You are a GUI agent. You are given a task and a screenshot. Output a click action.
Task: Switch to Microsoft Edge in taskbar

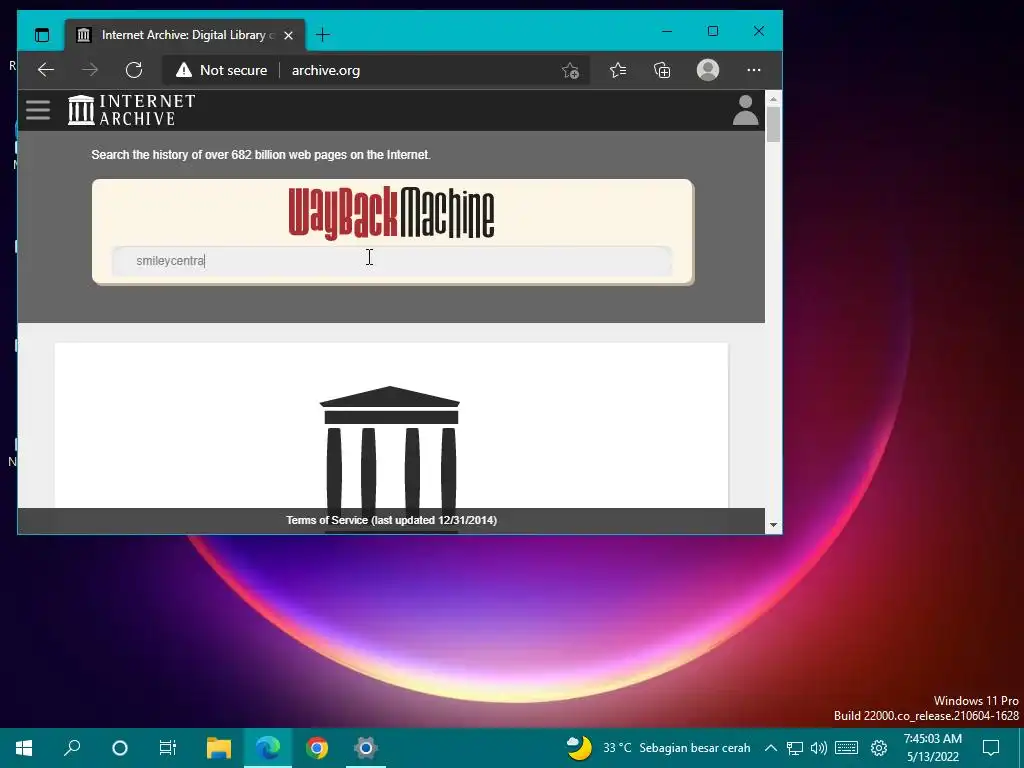click(x=268, y=748)
